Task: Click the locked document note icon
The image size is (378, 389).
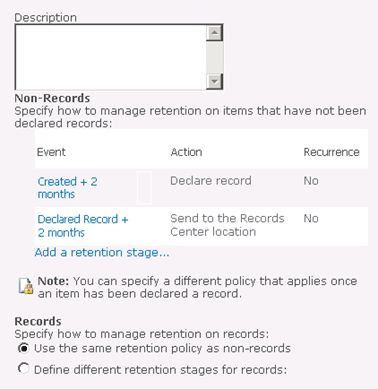Action: 26,286
